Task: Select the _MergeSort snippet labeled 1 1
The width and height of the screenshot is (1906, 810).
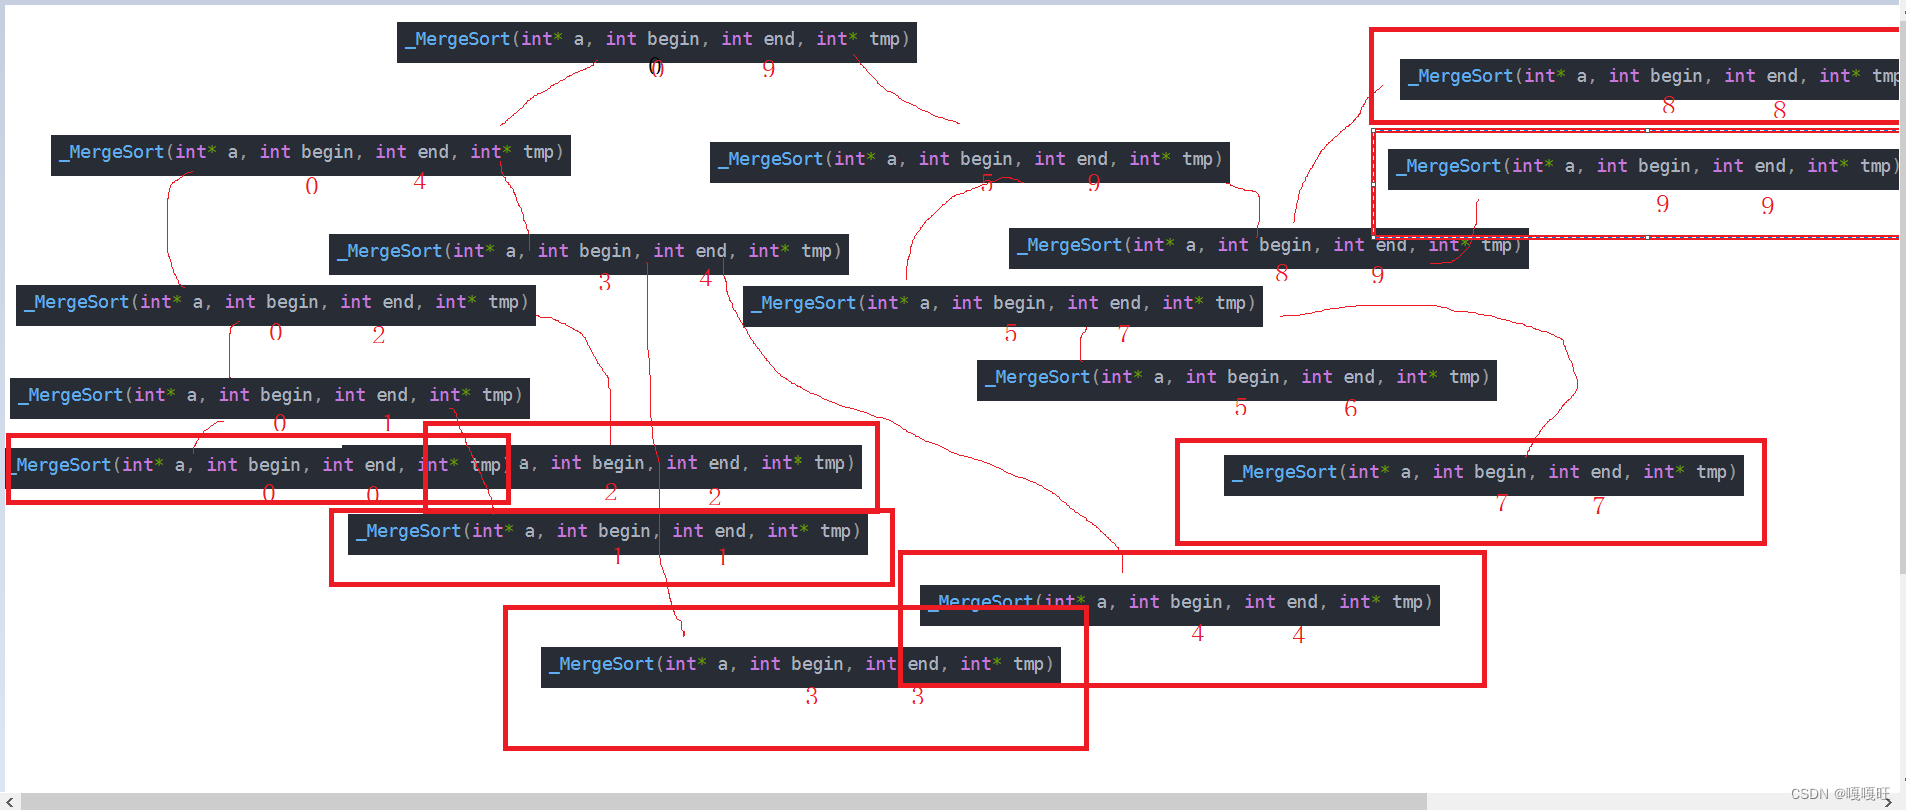Action: click(607, 533)
